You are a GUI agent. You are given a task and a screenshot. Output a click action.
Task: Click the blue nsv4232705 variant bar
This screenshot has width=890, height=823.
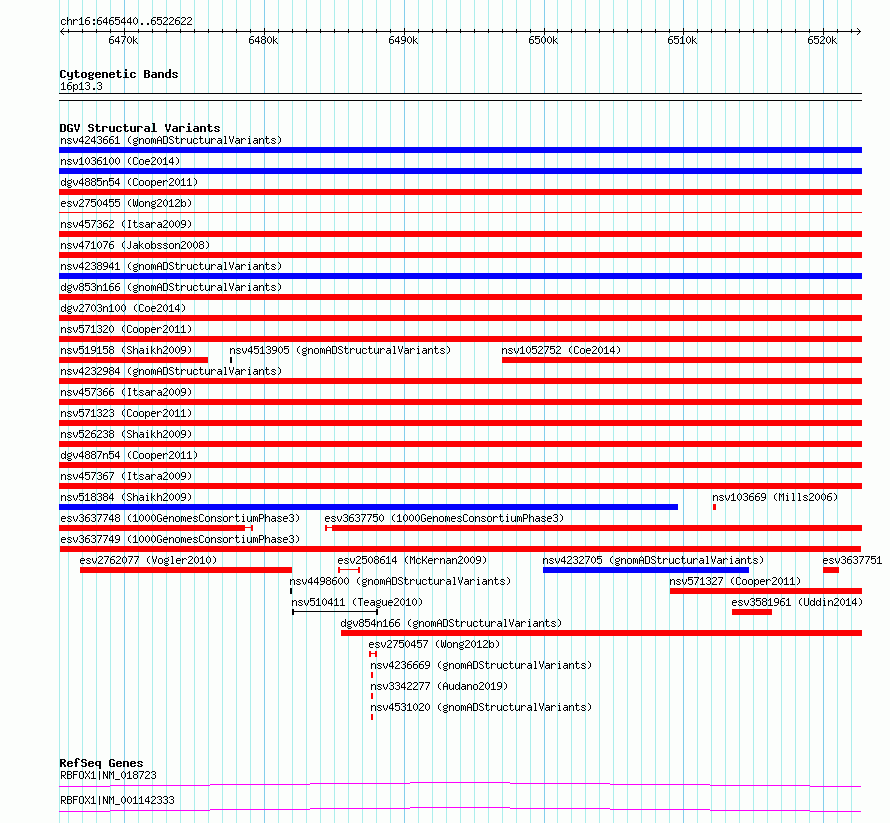coord(646,570)
